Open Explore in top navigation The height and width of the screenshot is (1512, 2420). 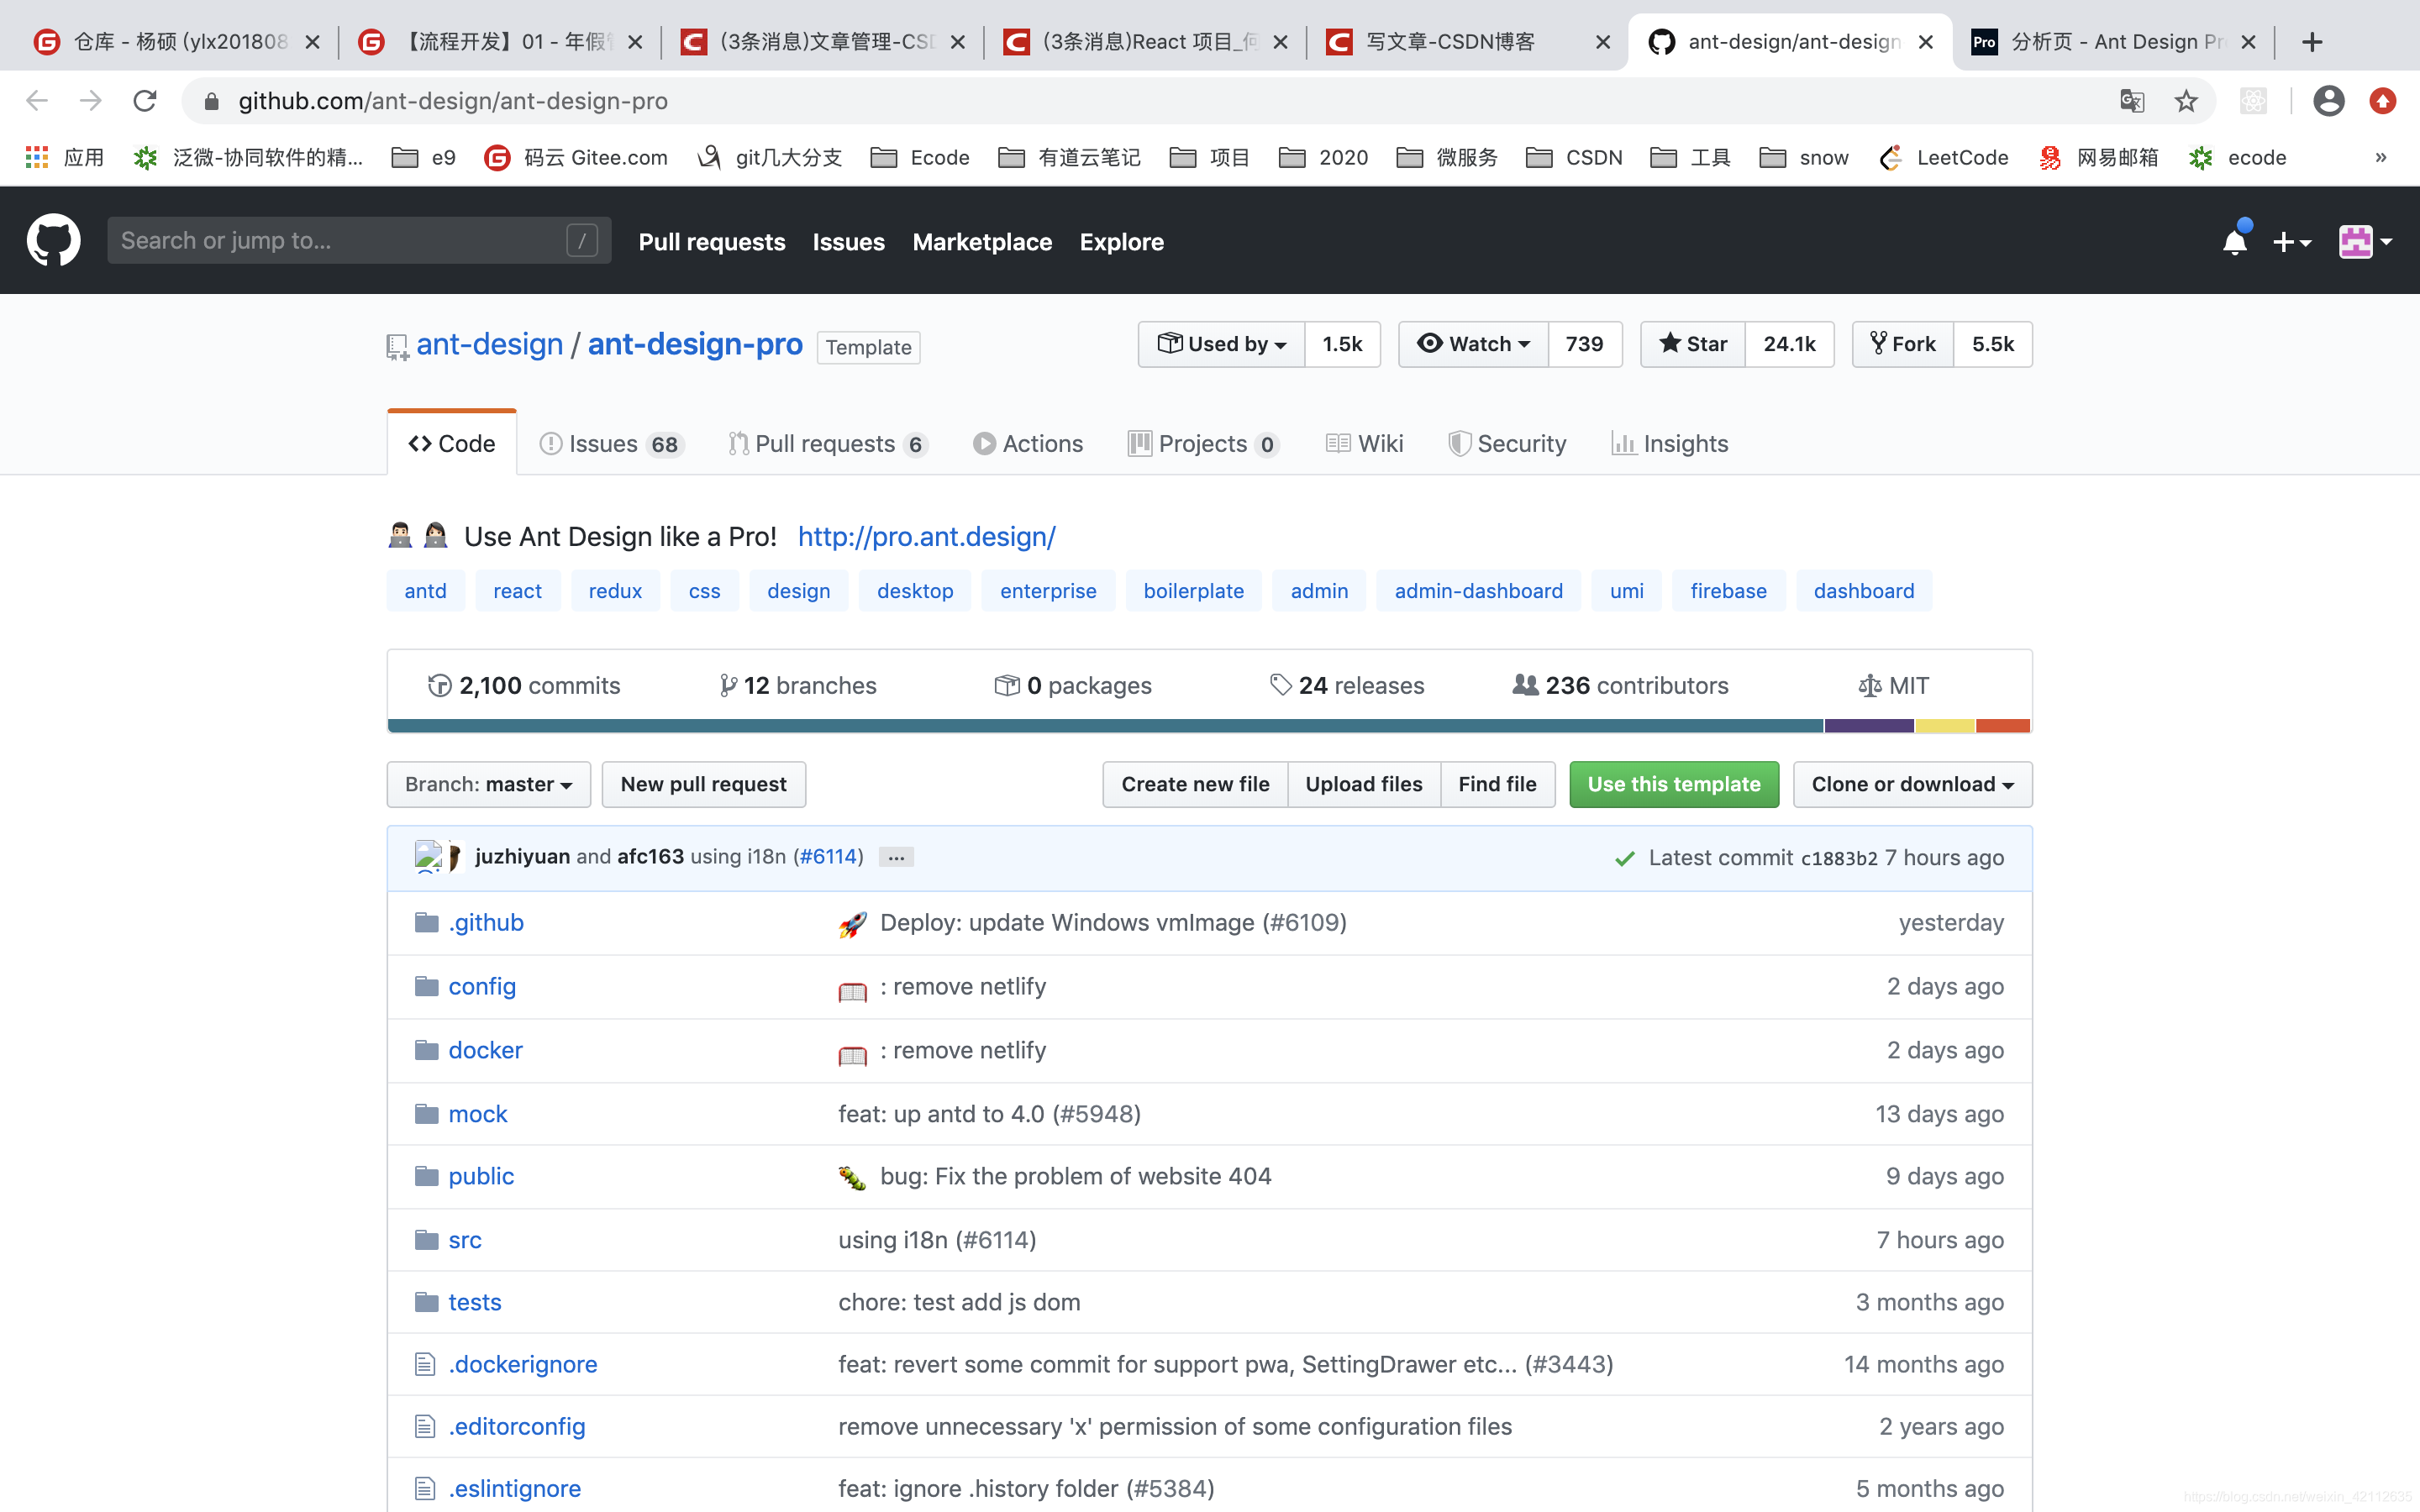tap(1121, 242)
